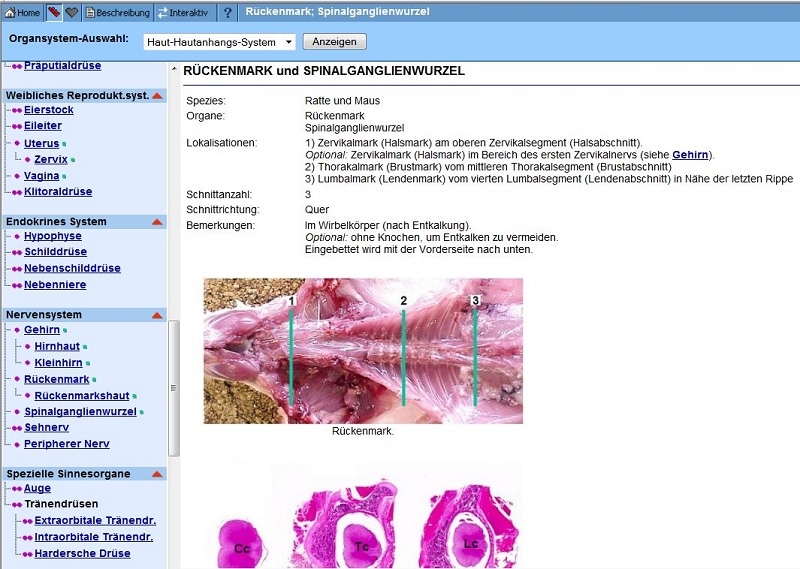Collapse the Nervensystem section
This screenshot has width=800, height=569.
[x=157, y=314]
